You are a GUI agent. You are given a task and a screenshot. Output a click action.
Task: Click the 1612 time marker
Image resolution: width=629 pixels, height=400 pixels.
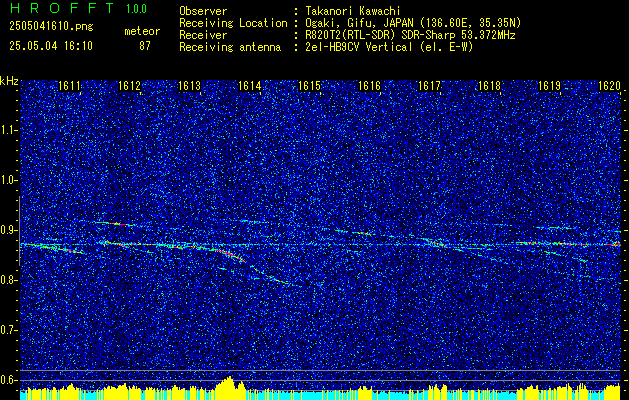click(130, 86)
